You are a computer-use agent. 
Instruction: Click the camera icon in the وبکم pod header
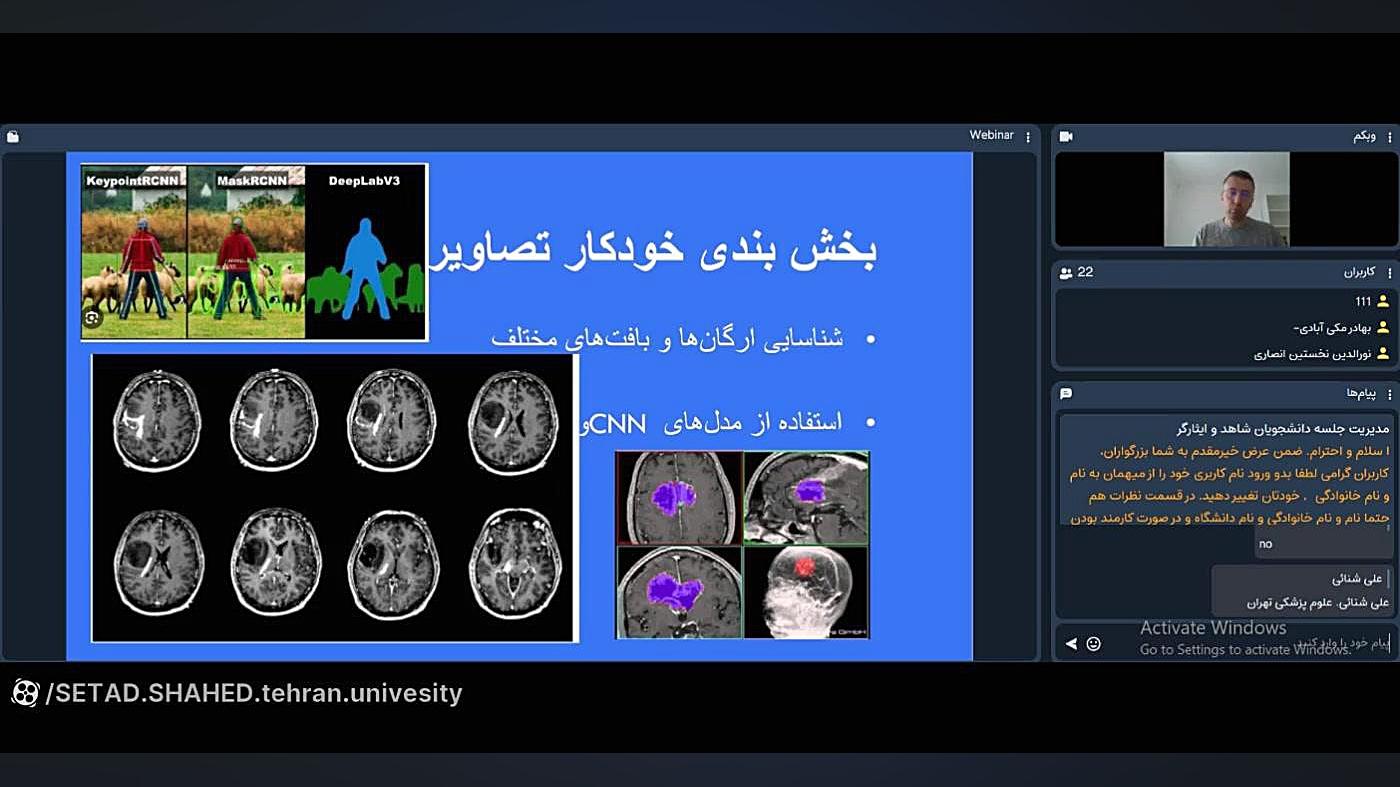click(1066, 136)
